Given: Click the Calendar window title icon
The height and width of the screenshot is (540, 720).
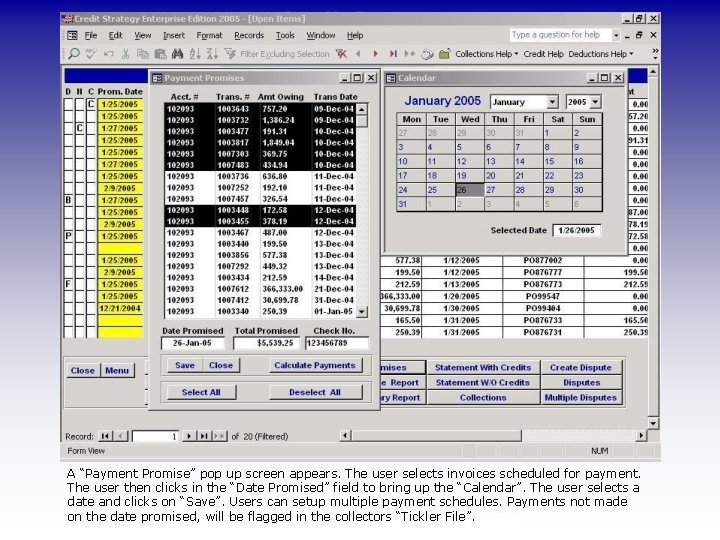Looking at the screenshot, I should (x=391, y=78).
